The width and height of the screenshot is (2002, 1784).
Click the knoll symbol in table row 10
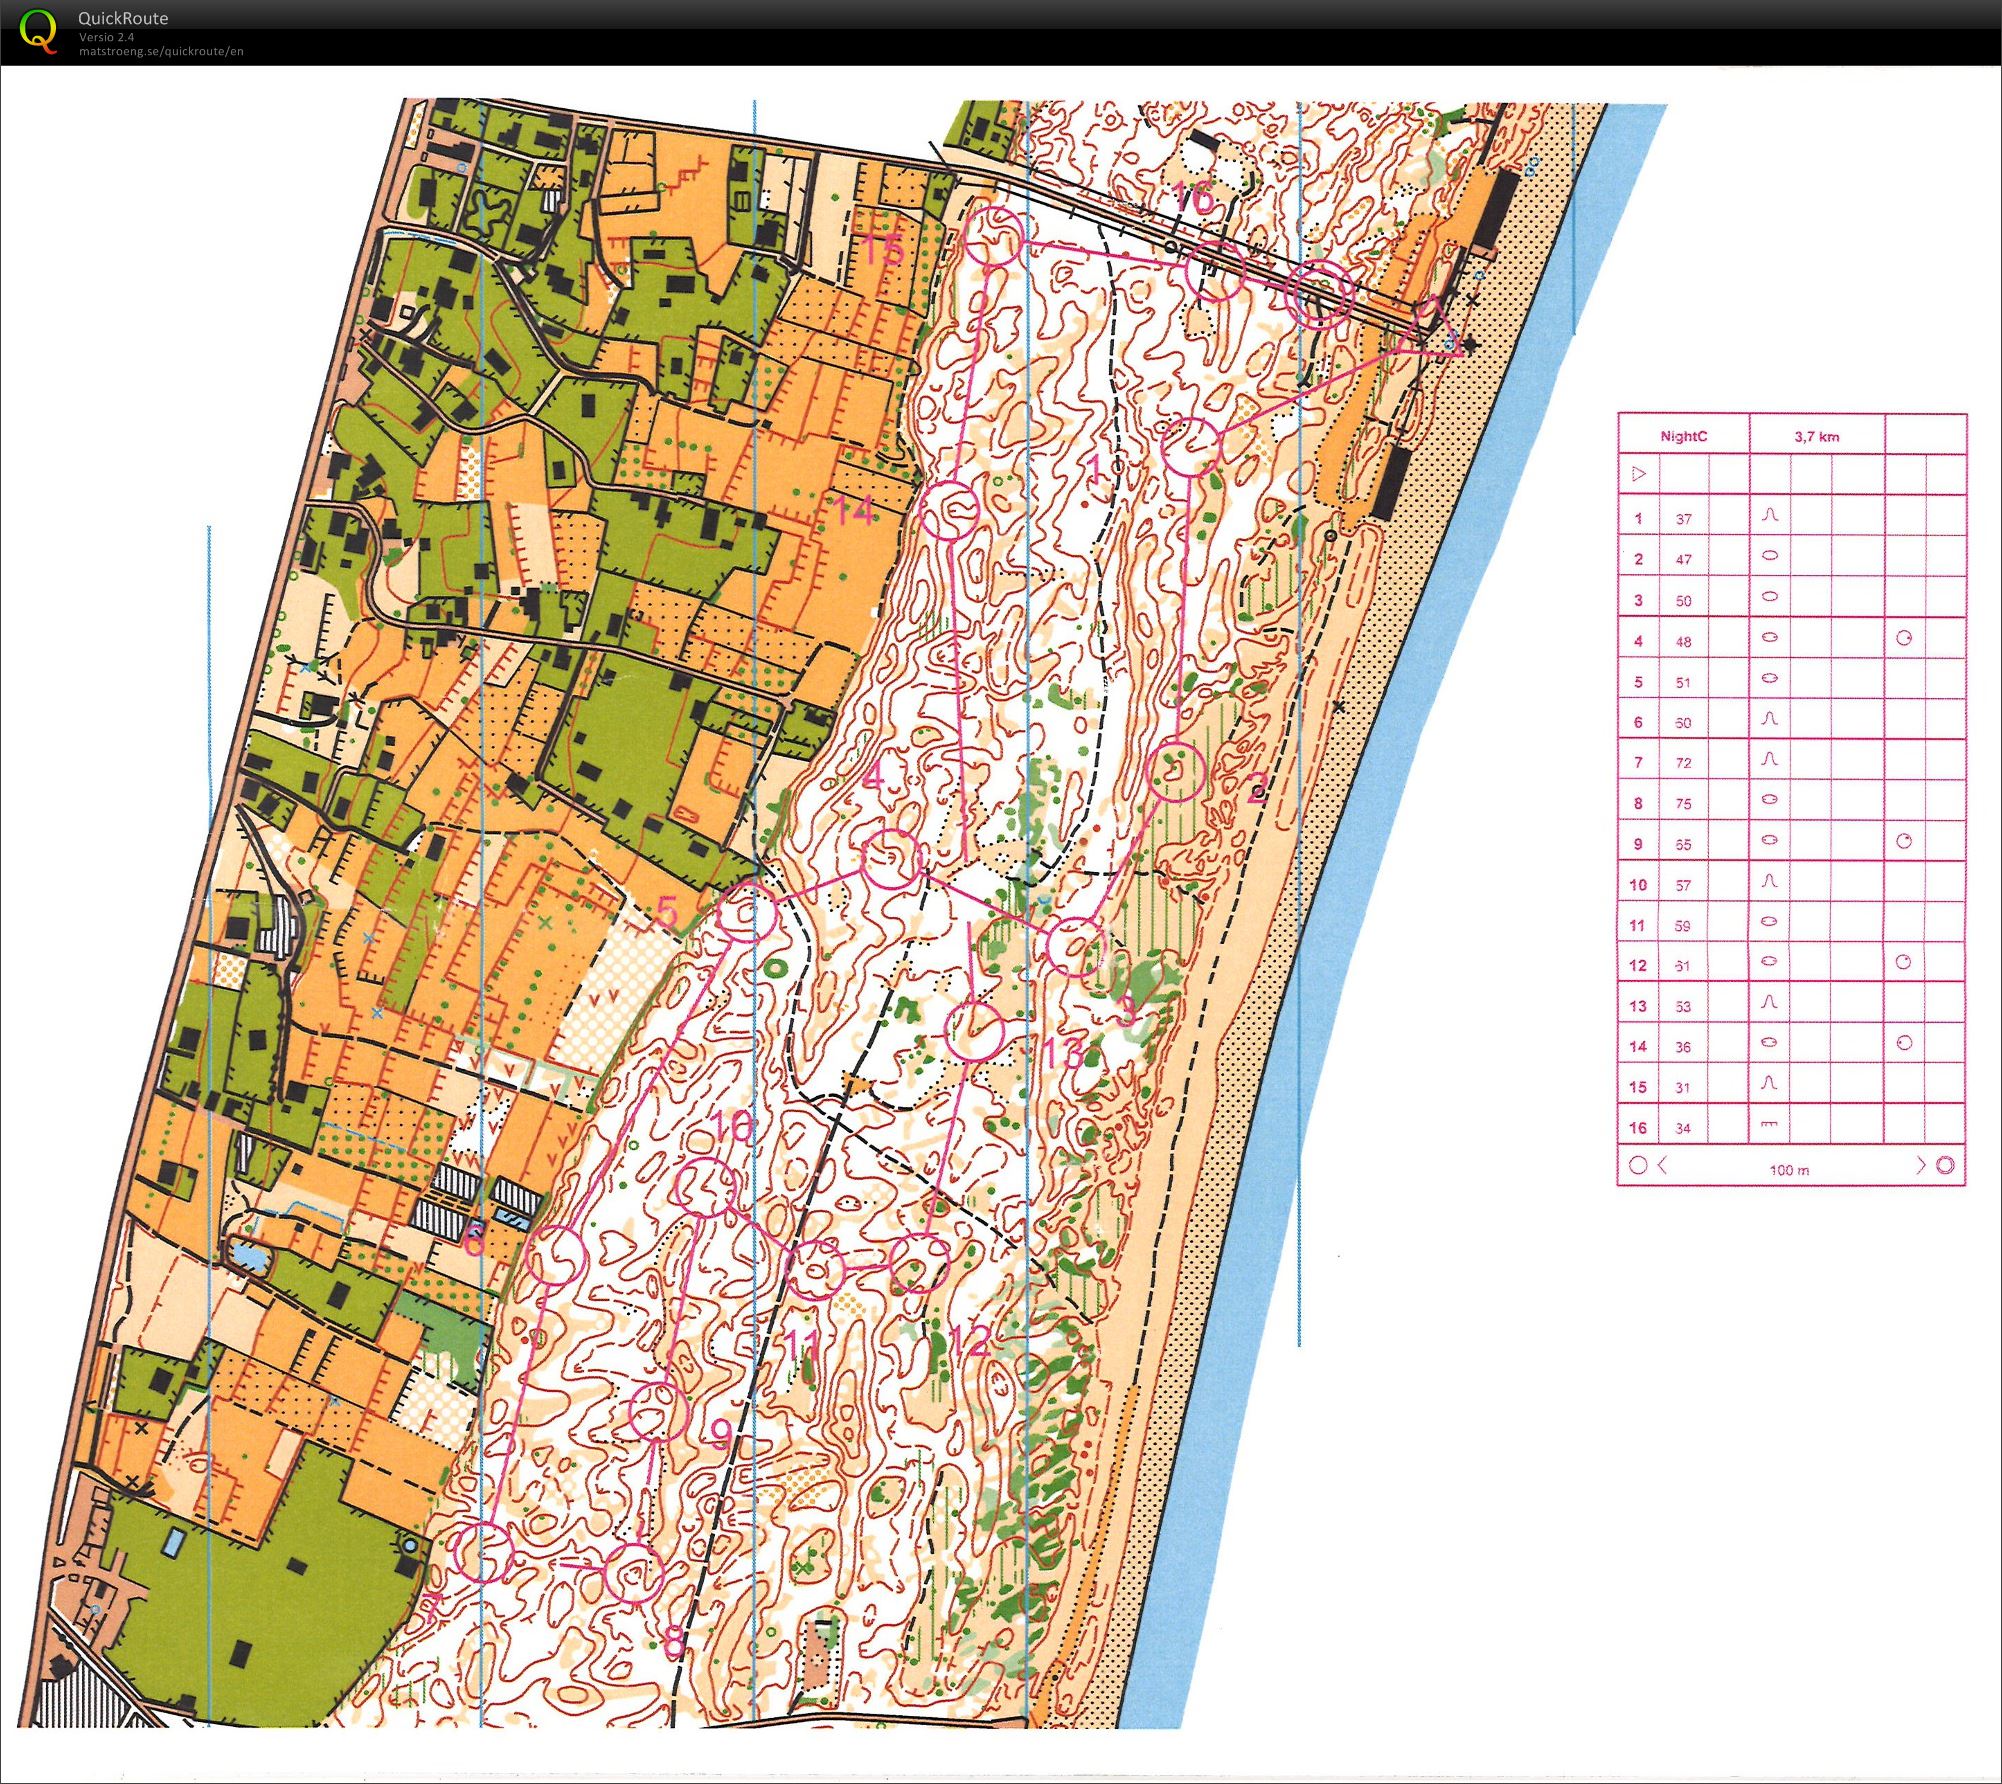click(1769, 881)
